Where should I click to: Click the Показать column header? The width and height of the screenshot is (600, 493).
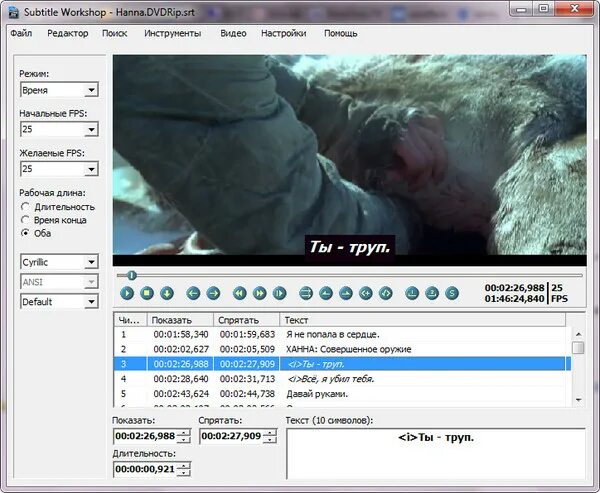[x=180, y=320]
